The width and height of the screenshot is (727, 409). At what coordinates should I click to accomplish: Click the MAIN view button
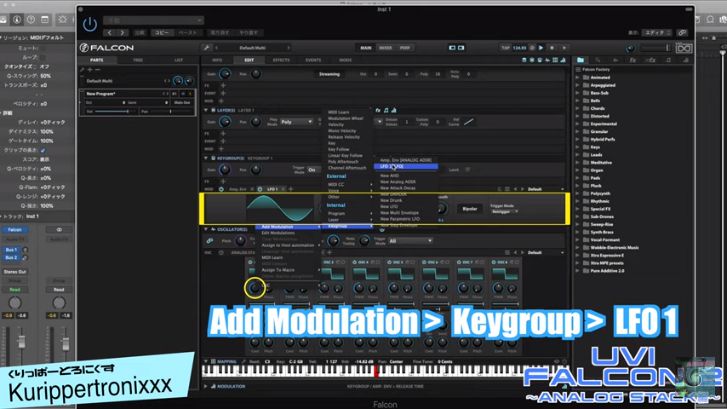[366, 48]
